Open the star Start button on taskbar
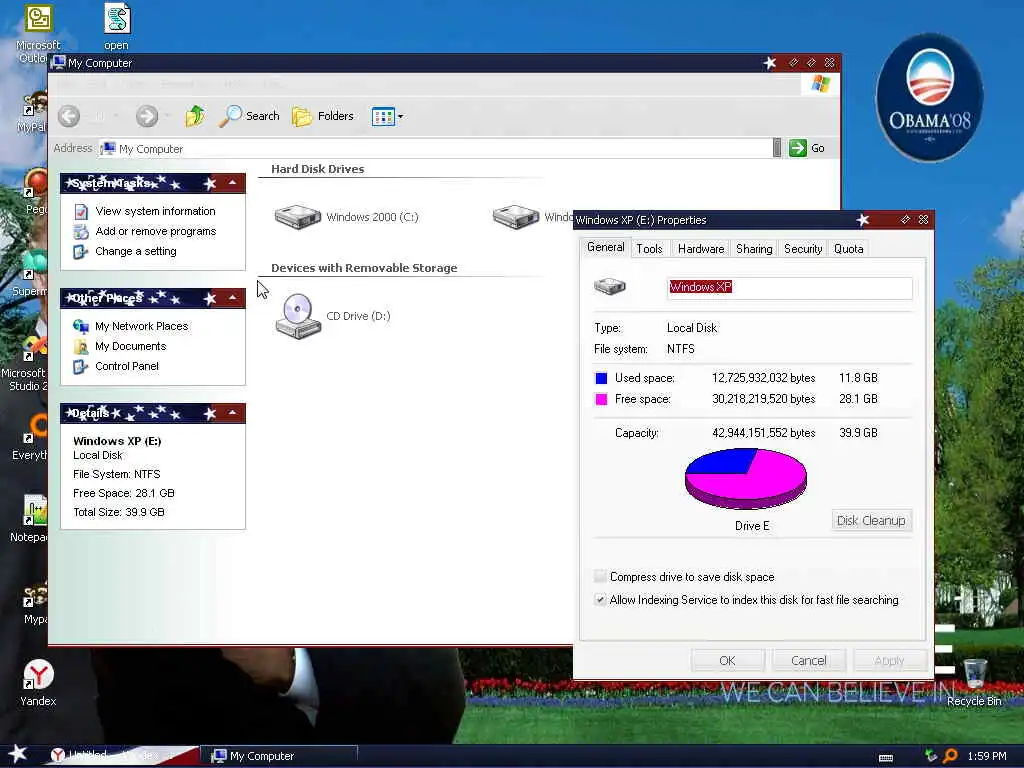 coord(18,754)
